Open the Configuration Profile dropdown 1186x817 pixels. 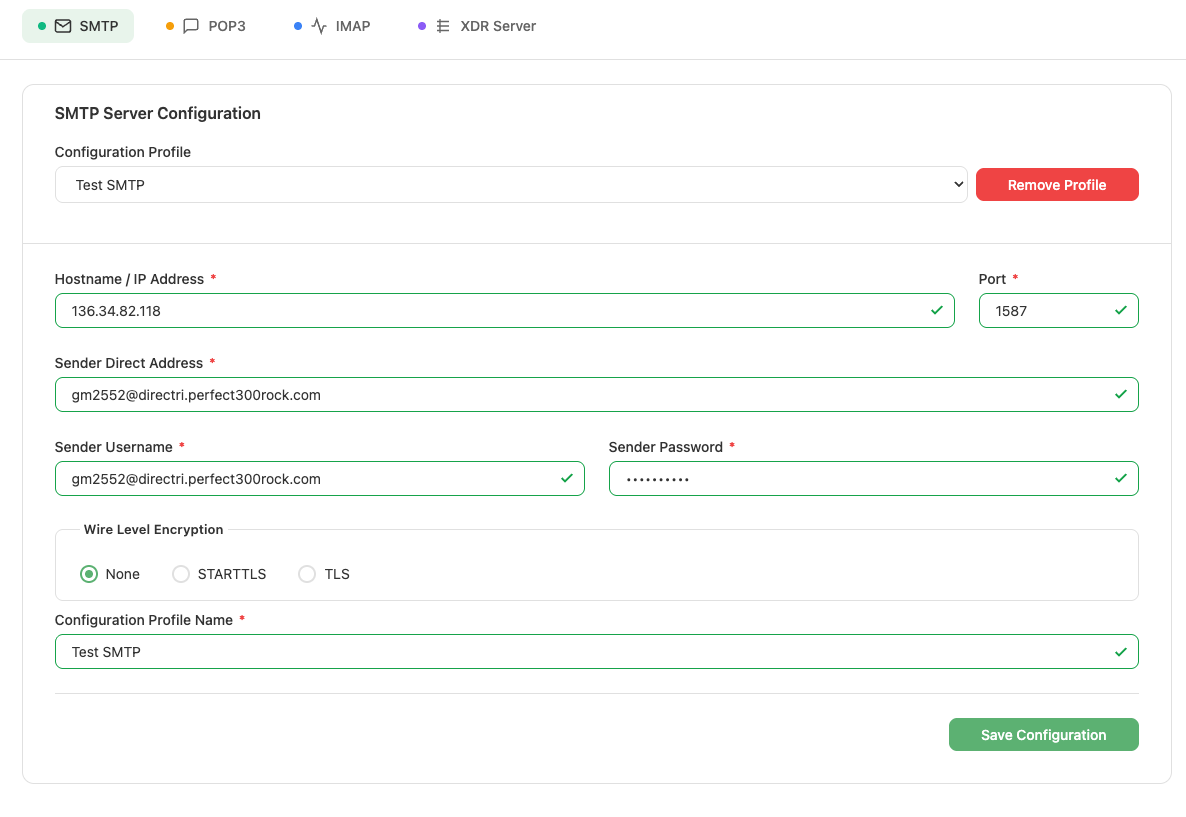[x=511, y=185]
